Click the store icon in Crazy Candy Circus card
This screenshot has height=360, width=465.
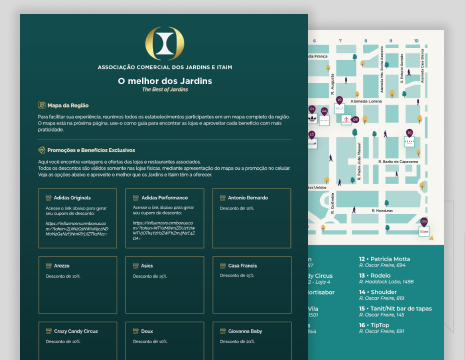coord(49,331)
